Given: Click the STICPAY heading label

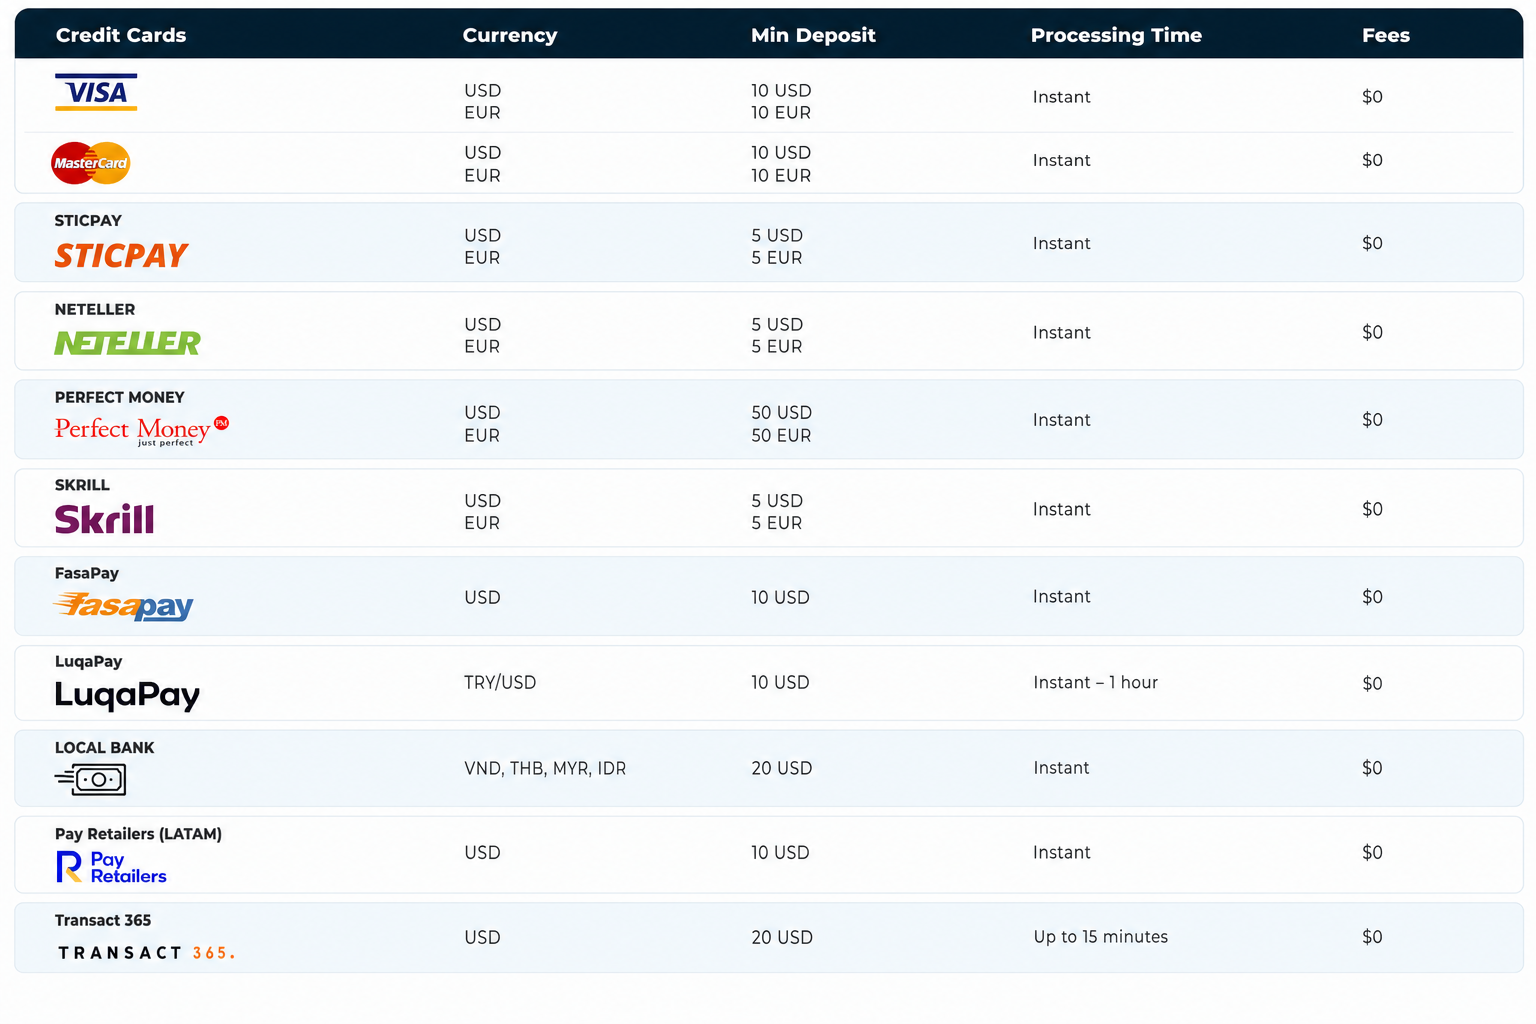Looking at the screenshot, I should (x=88, y=221).
